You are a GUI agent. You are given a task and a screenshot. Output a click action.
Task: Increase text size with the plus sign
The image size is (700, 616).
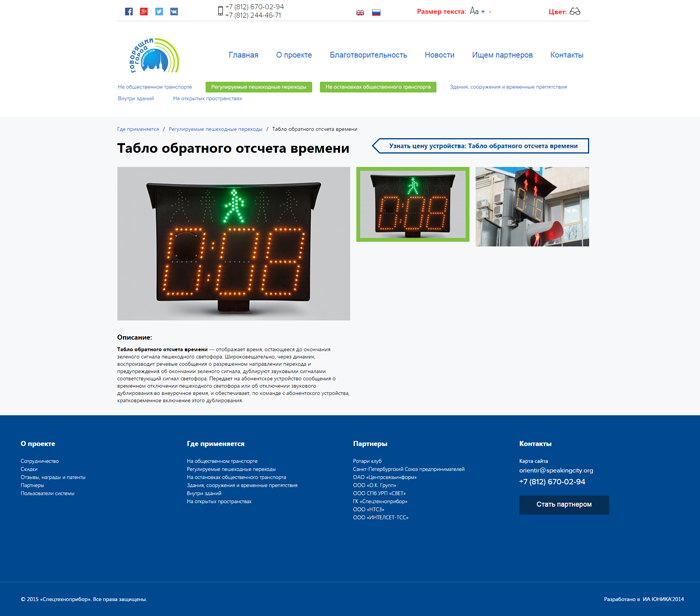[x=483, y=12]
